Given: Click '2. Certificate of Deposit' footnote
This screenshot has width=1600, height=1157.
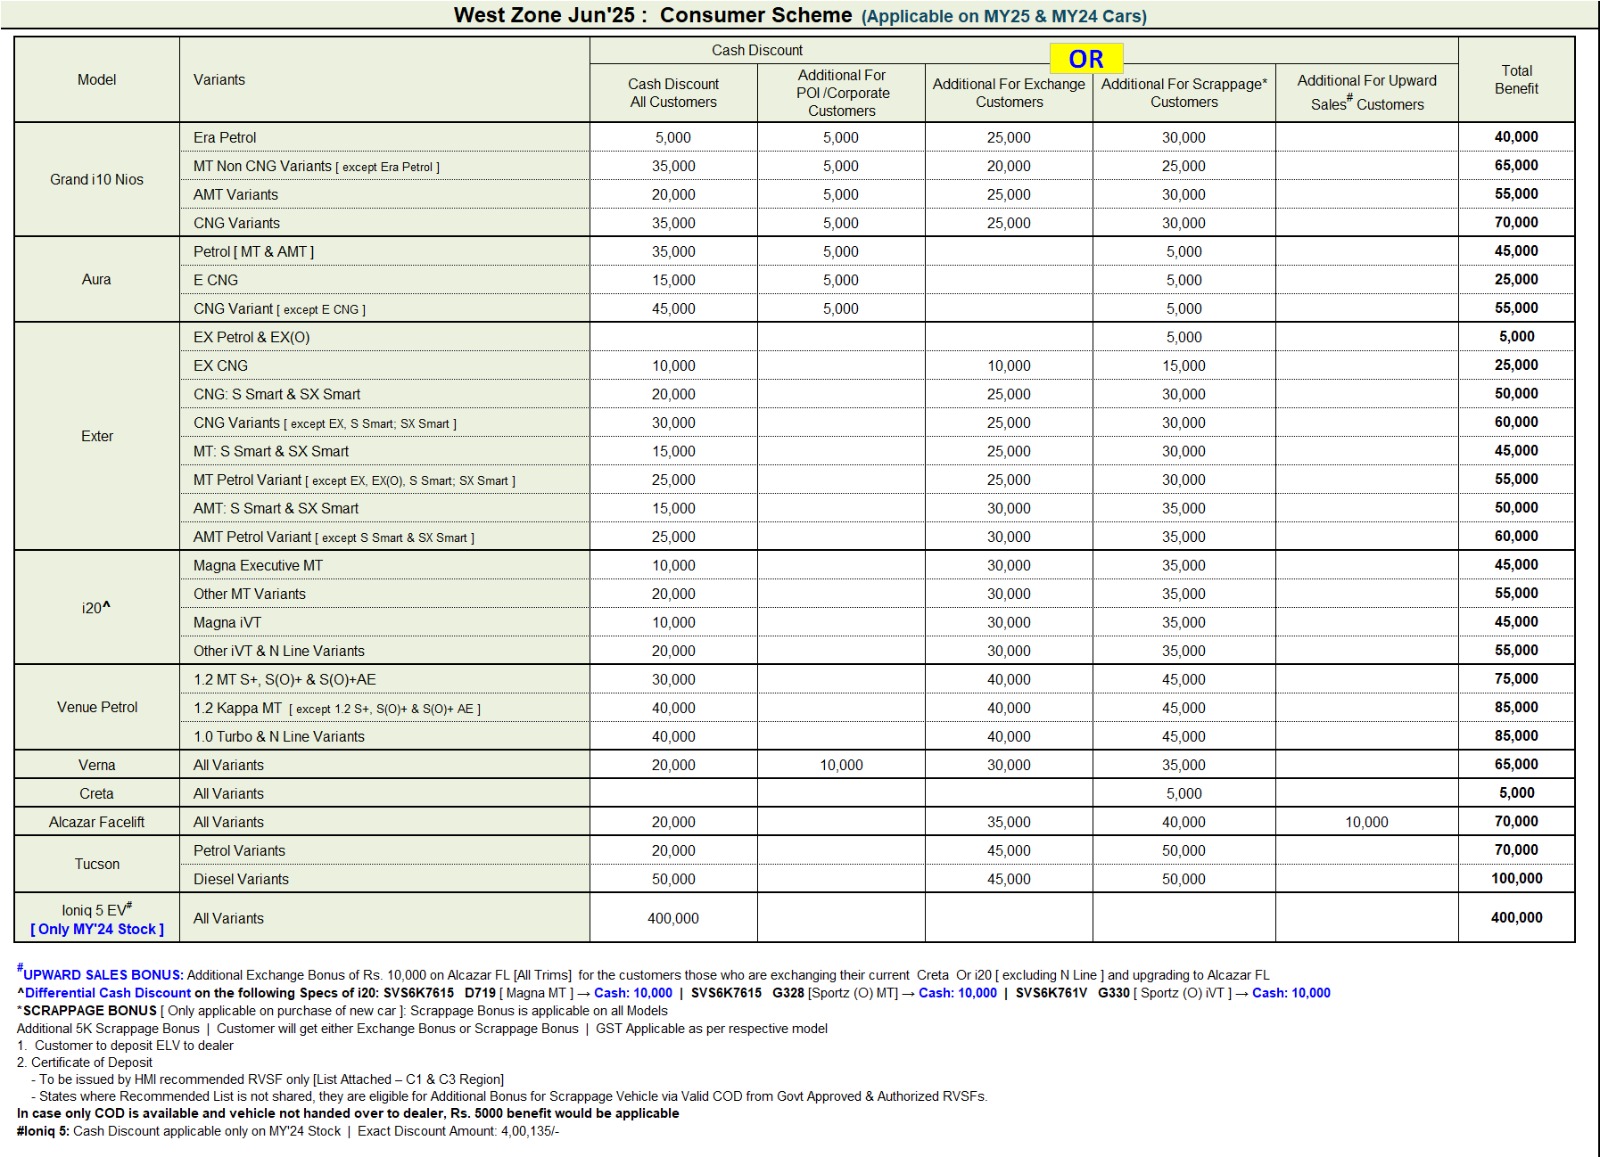Looking at the screenshot, I should tap(85, 1063).
